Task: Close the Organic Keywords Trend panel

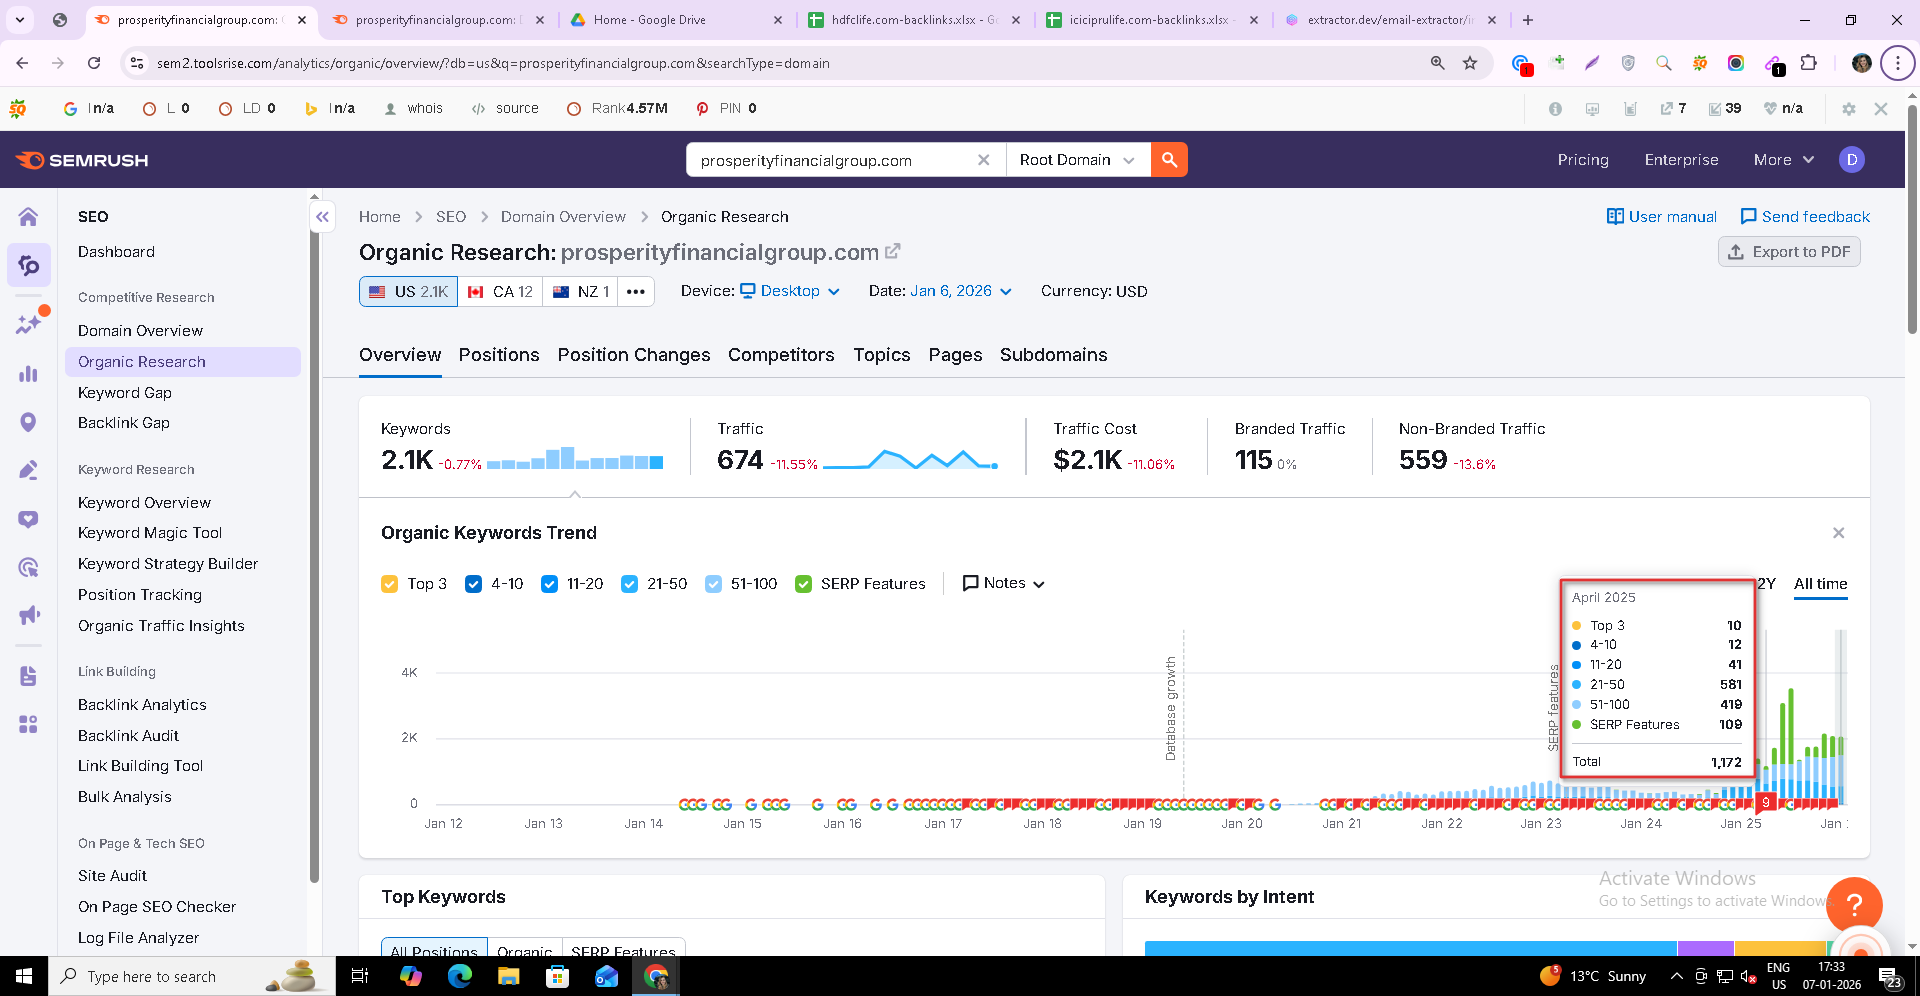Action: [1838, 533]
